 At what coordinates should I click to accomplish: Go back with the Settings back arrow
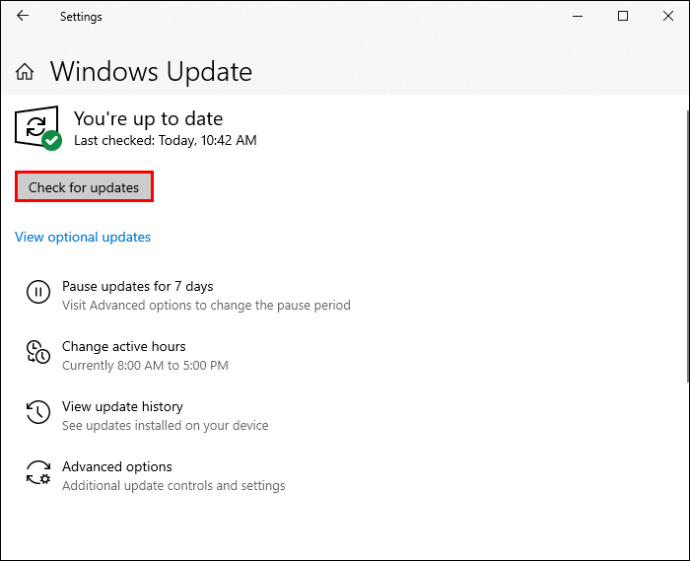[x=22, y=16]
